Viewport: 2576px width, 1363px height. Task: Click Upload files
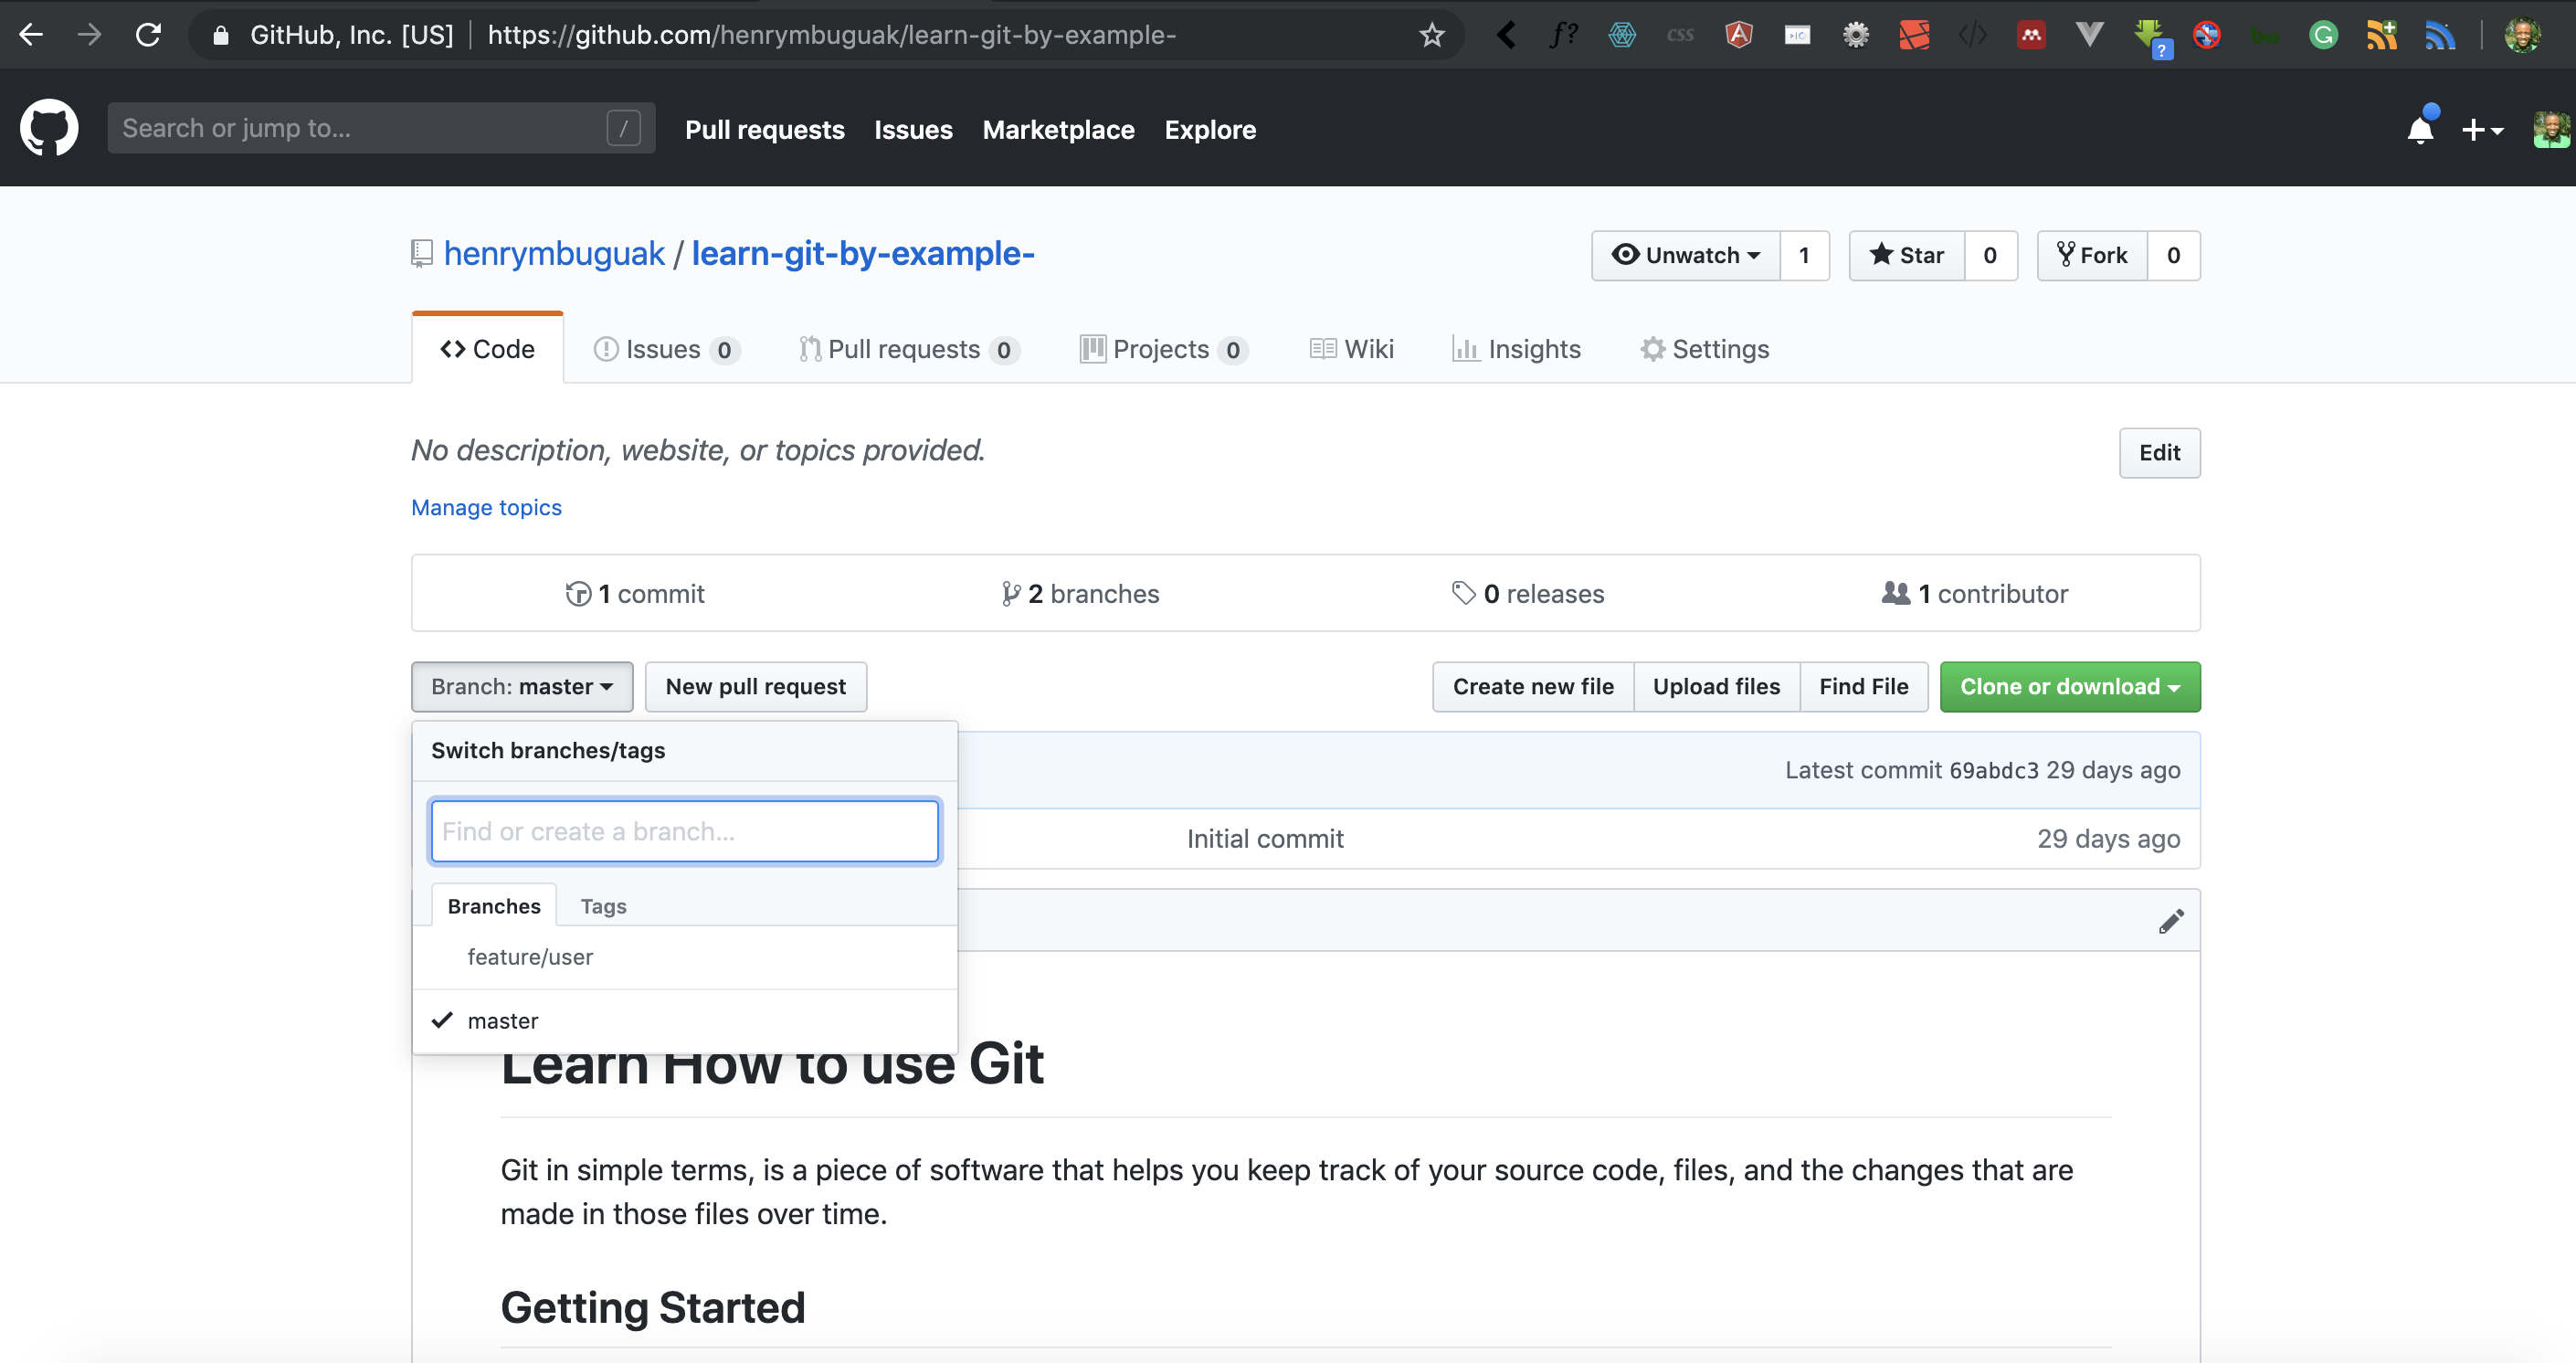coord(1716,687)
